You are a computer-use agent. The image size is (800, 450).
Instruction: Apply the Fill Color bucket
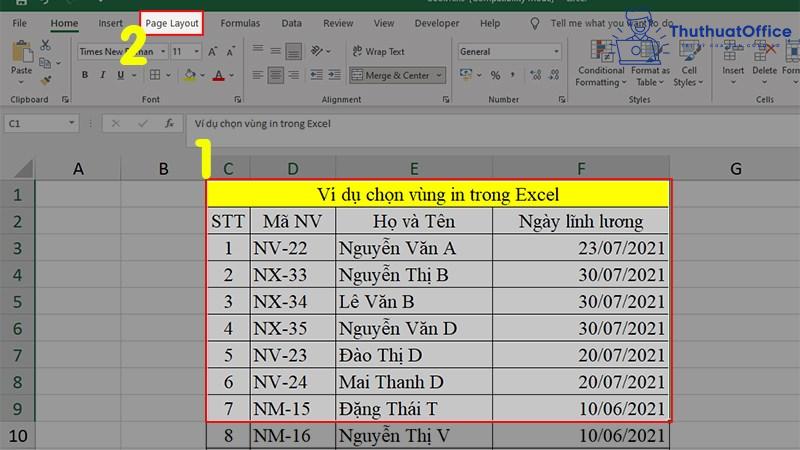(190, 75)
